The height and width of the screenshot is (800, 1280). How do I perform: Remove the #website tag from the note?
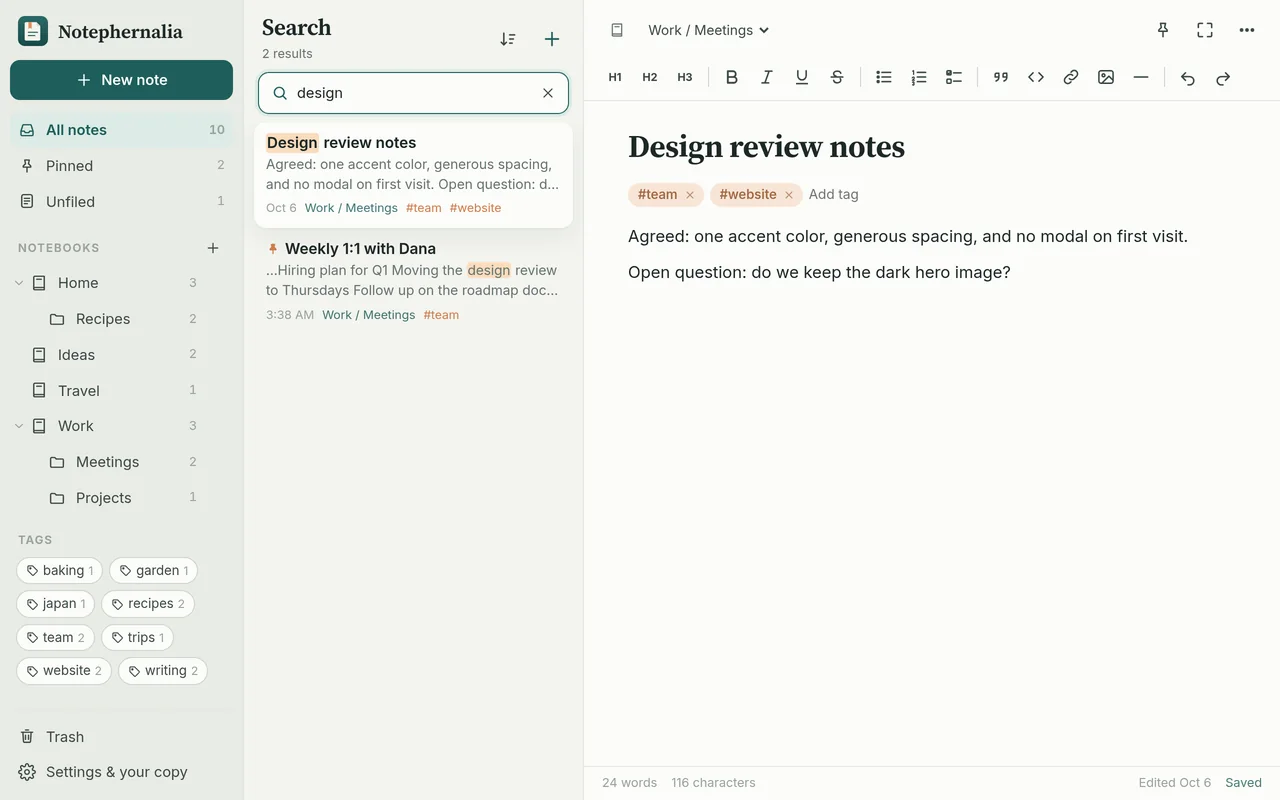click(789, 195)
